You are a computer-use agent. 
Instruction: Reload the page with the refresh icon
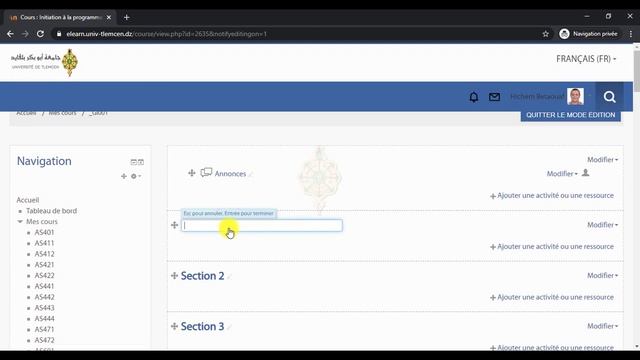point(40,34)
